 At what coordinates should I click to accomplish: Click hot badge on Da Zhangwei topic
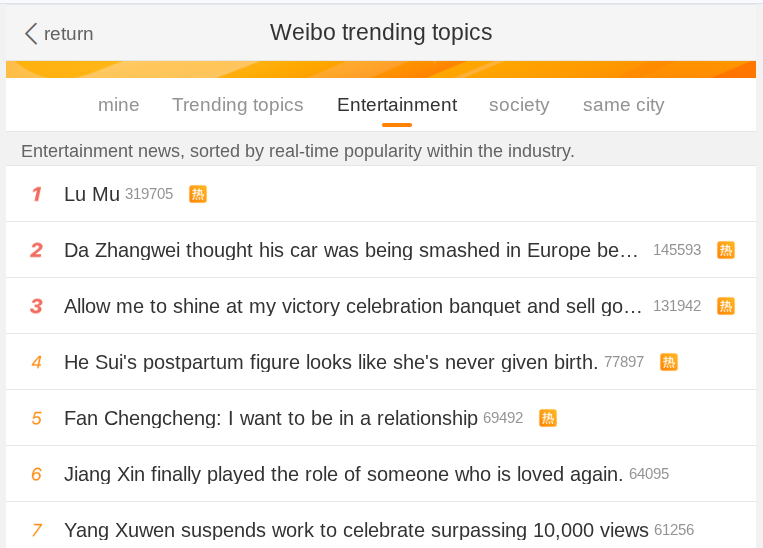tap(726, 250)
